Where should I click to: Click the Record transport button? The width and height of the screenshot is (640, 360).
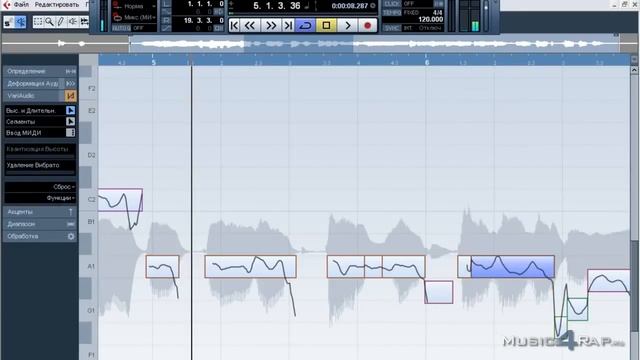tap(368, 25)
